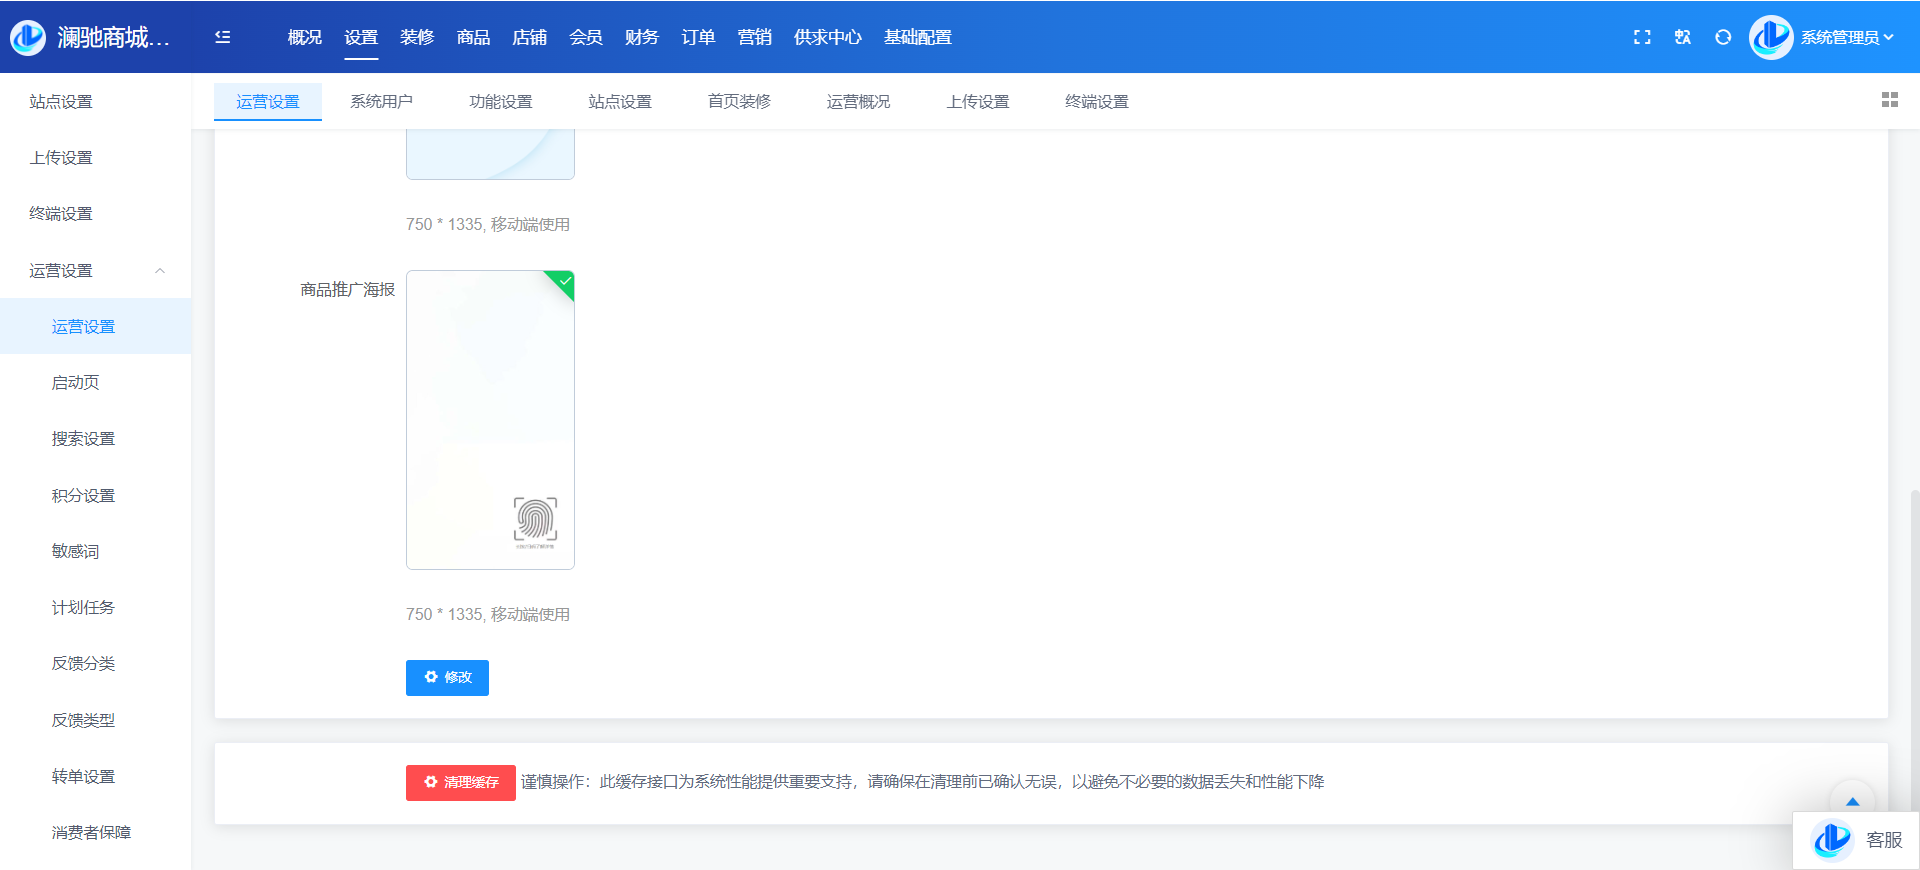
Task: Enter fullscreen mode via header icon
Action: click(x=1642, y=37)
